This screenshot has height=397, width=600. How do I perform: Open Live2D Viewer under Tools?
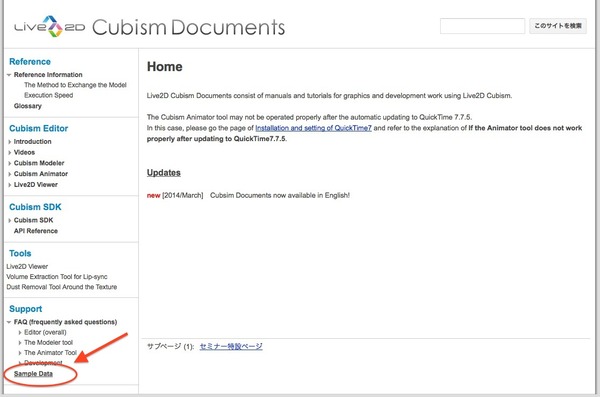tap(27, 266)
